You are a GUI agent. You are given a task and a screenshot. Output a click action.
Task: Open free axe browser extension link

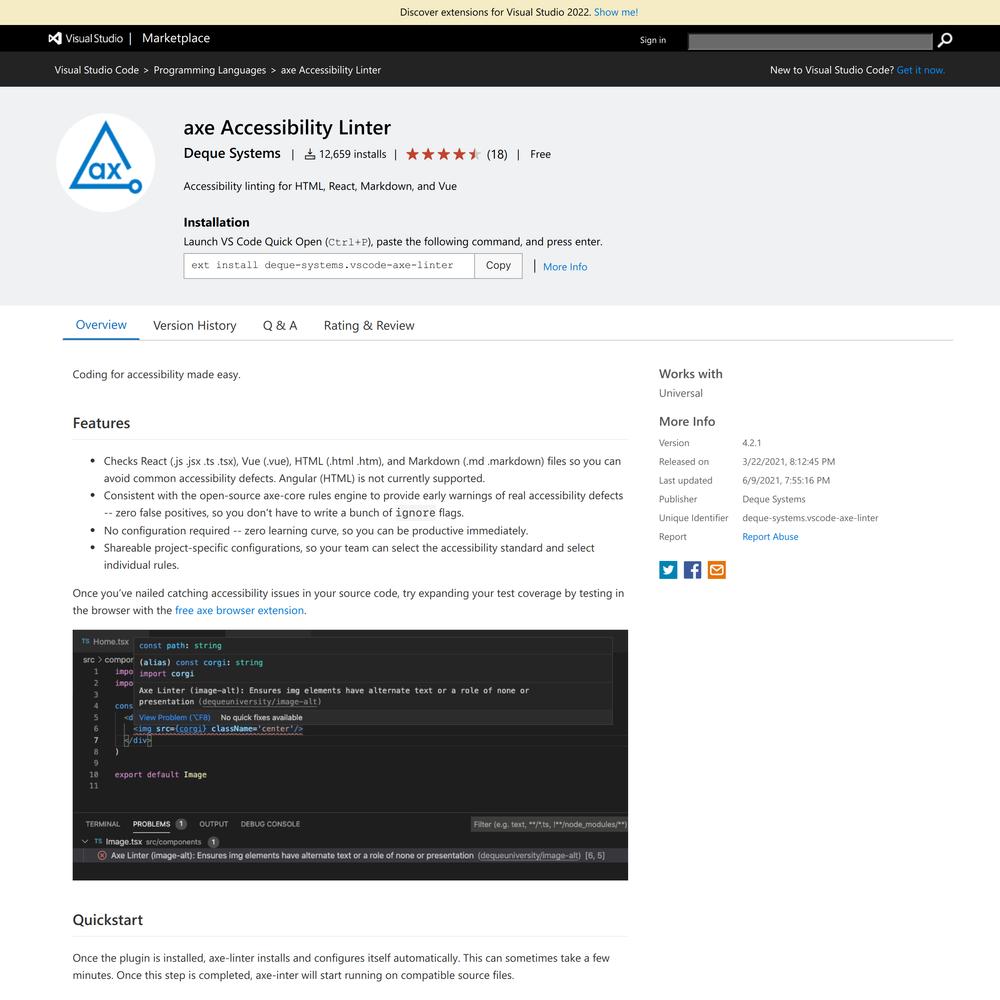[x=239, y=610]
